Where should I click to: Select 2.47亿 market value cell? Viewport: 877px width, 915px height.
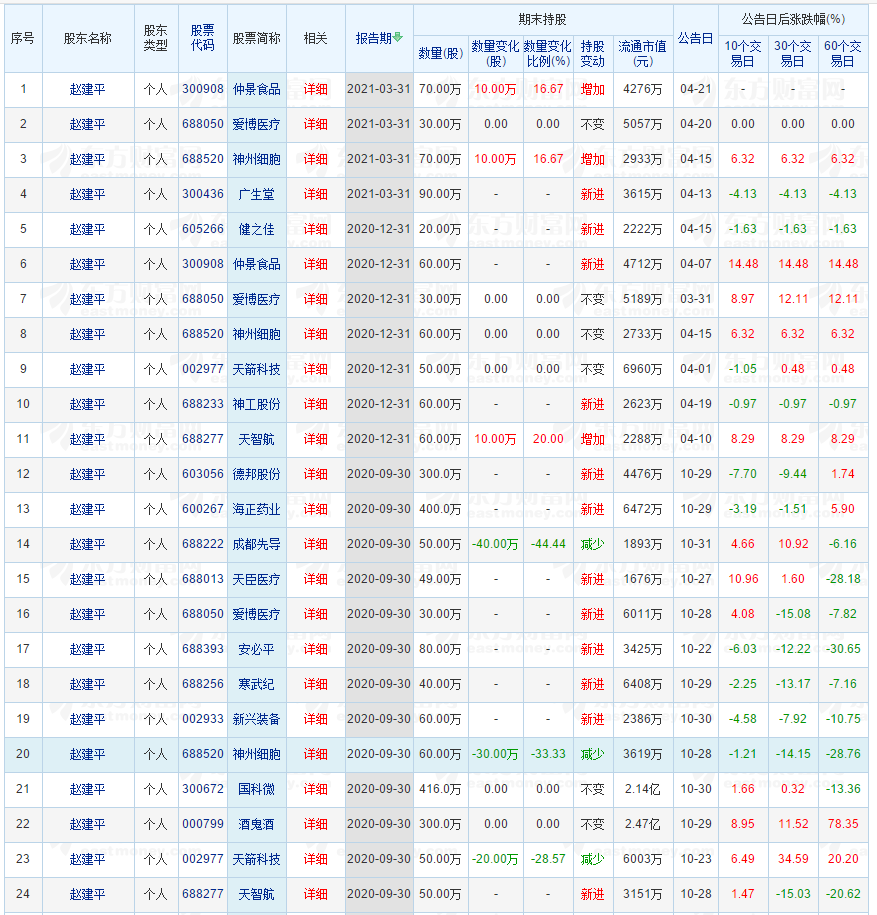click(642, 825)
